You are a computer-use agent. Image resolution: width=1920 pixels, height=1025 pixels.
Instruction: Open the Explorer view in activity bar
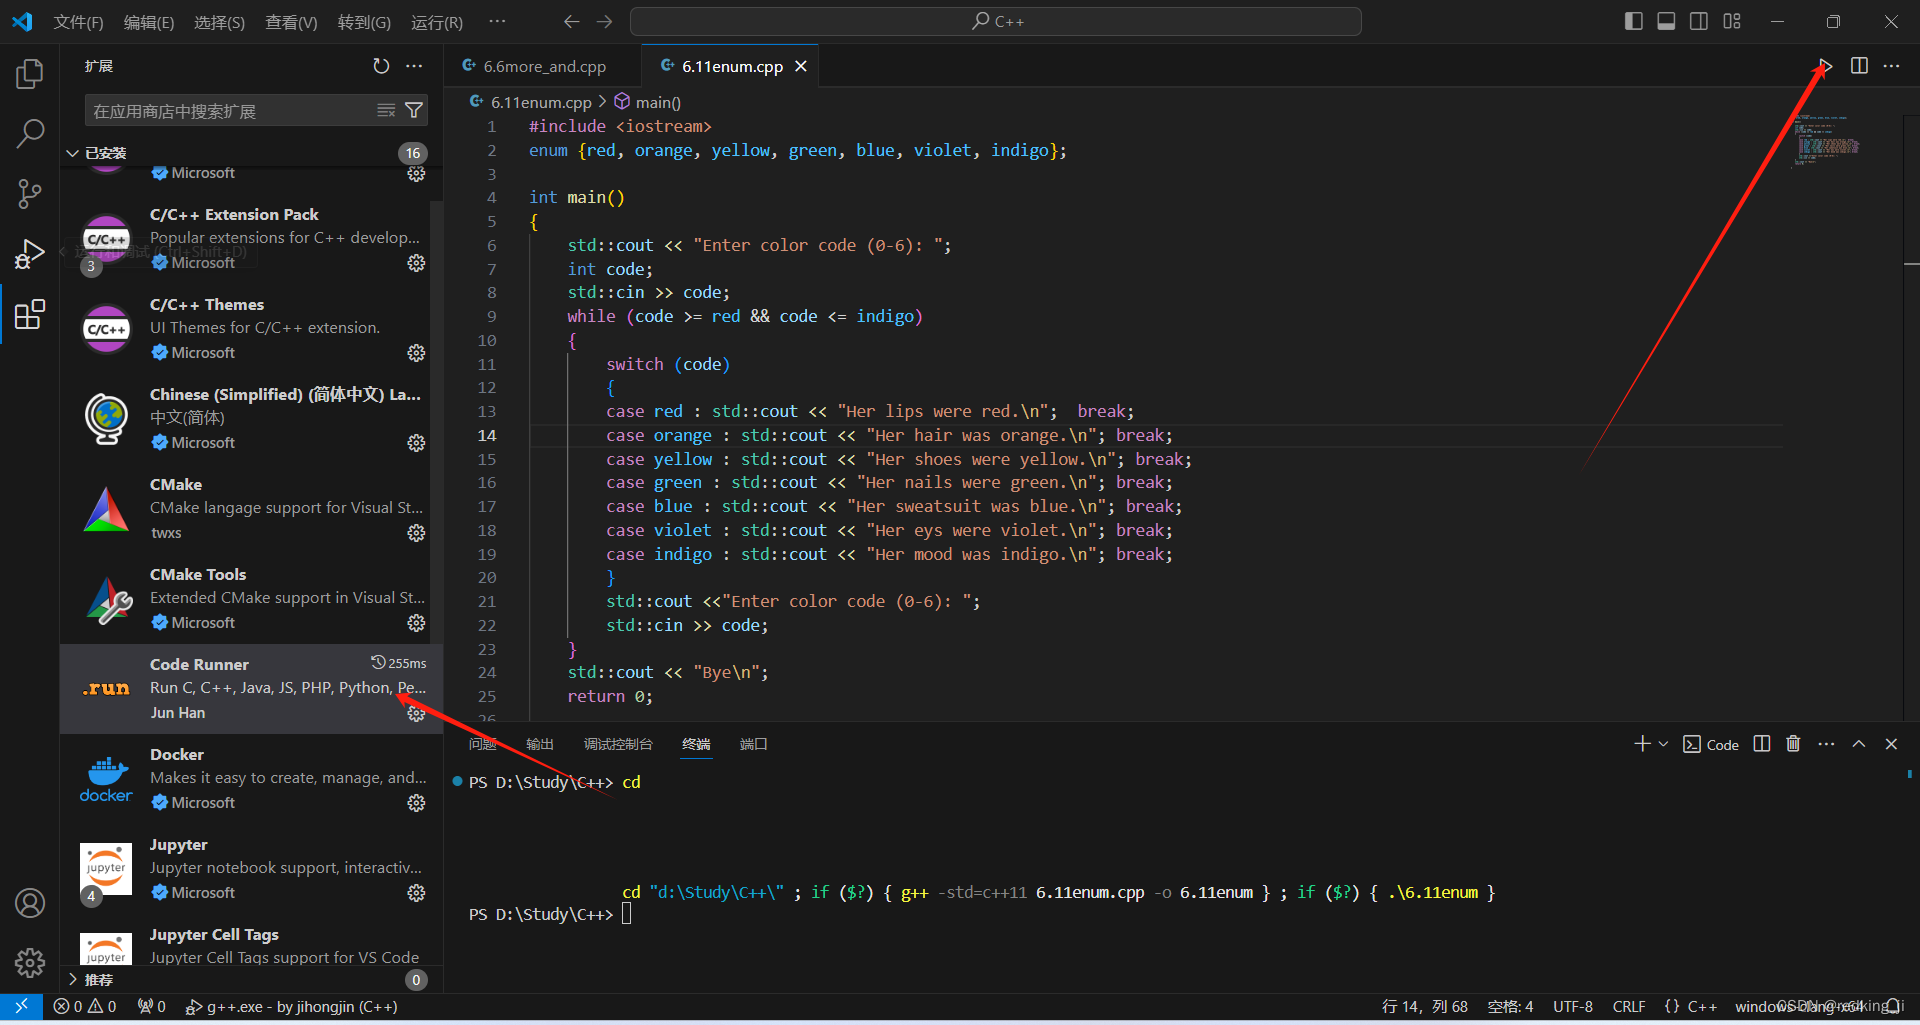coord(29,72)
